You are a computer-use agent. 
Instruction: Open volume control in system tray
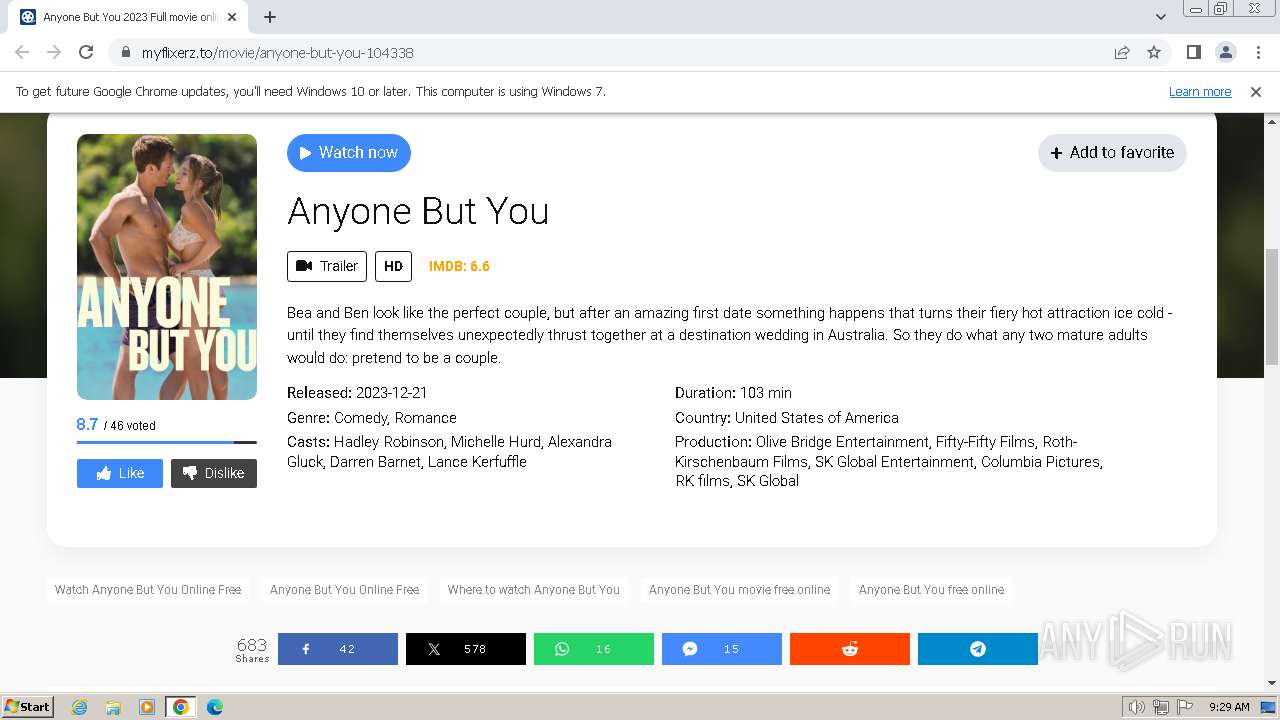coord(1136,707)
